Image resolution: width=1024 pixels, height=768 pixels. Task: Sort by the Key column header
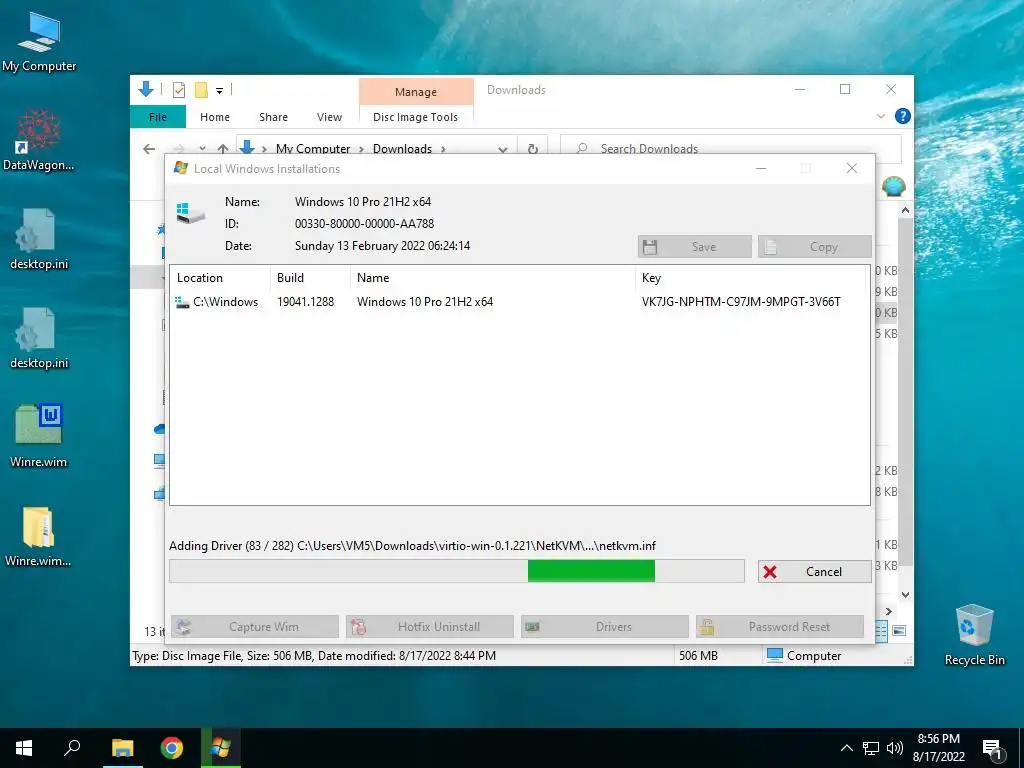(x=751, y=278)
